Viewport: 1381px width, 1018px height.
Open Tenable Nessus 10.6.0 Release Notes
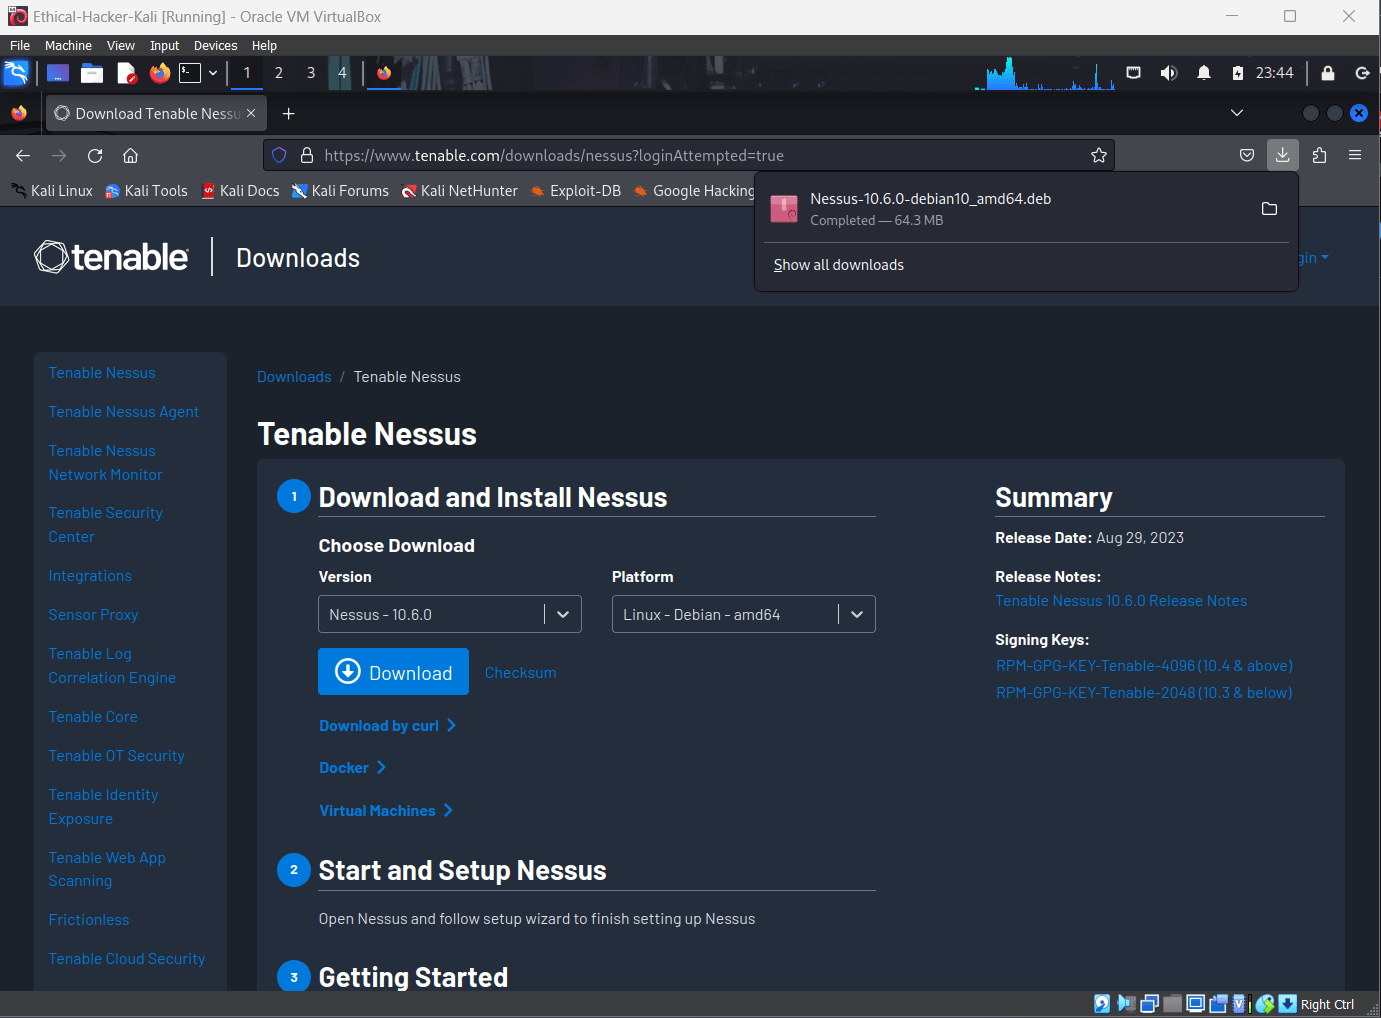(1121, 601)
